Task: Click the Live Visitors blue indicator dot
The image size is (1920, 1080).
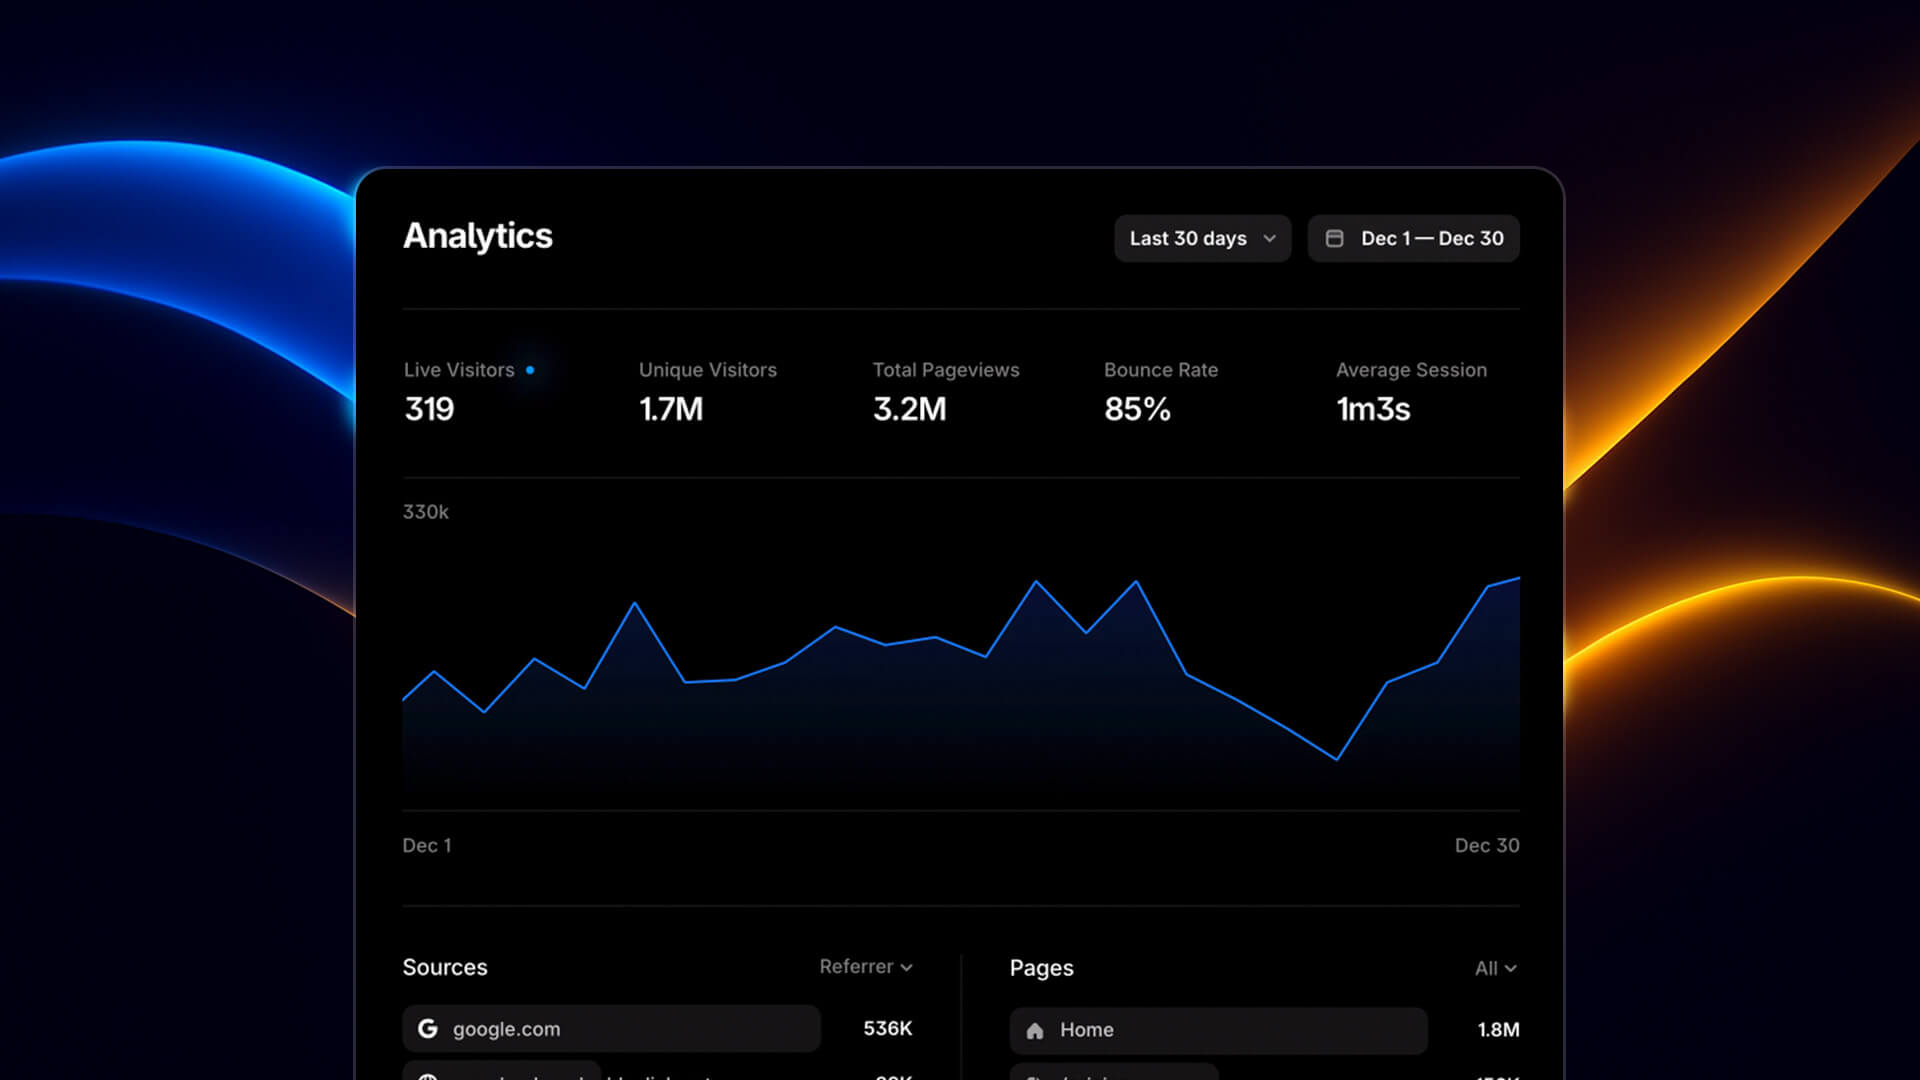Action: click(530, 370)
